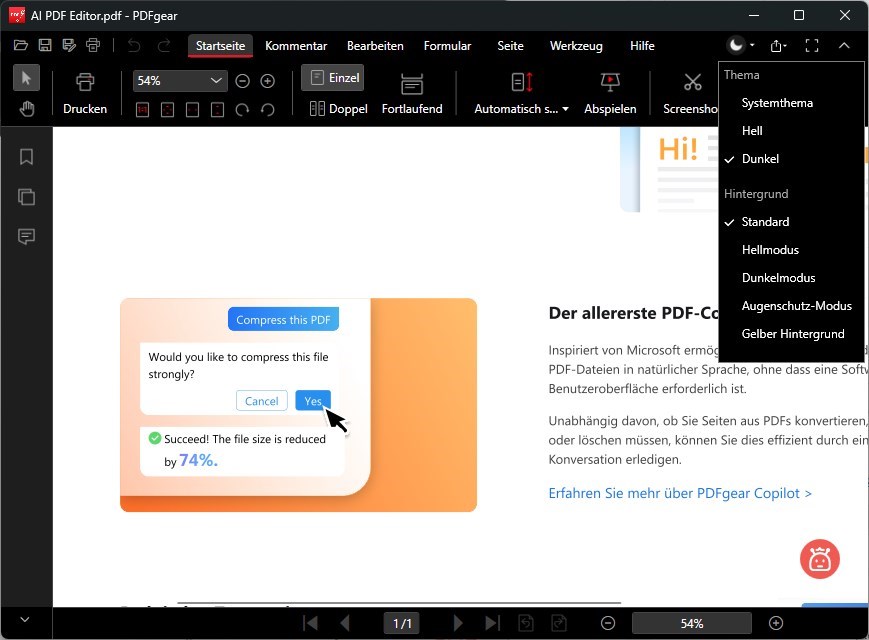
Task: Activate the hand pan tool
Action: [x=26, y=109]
